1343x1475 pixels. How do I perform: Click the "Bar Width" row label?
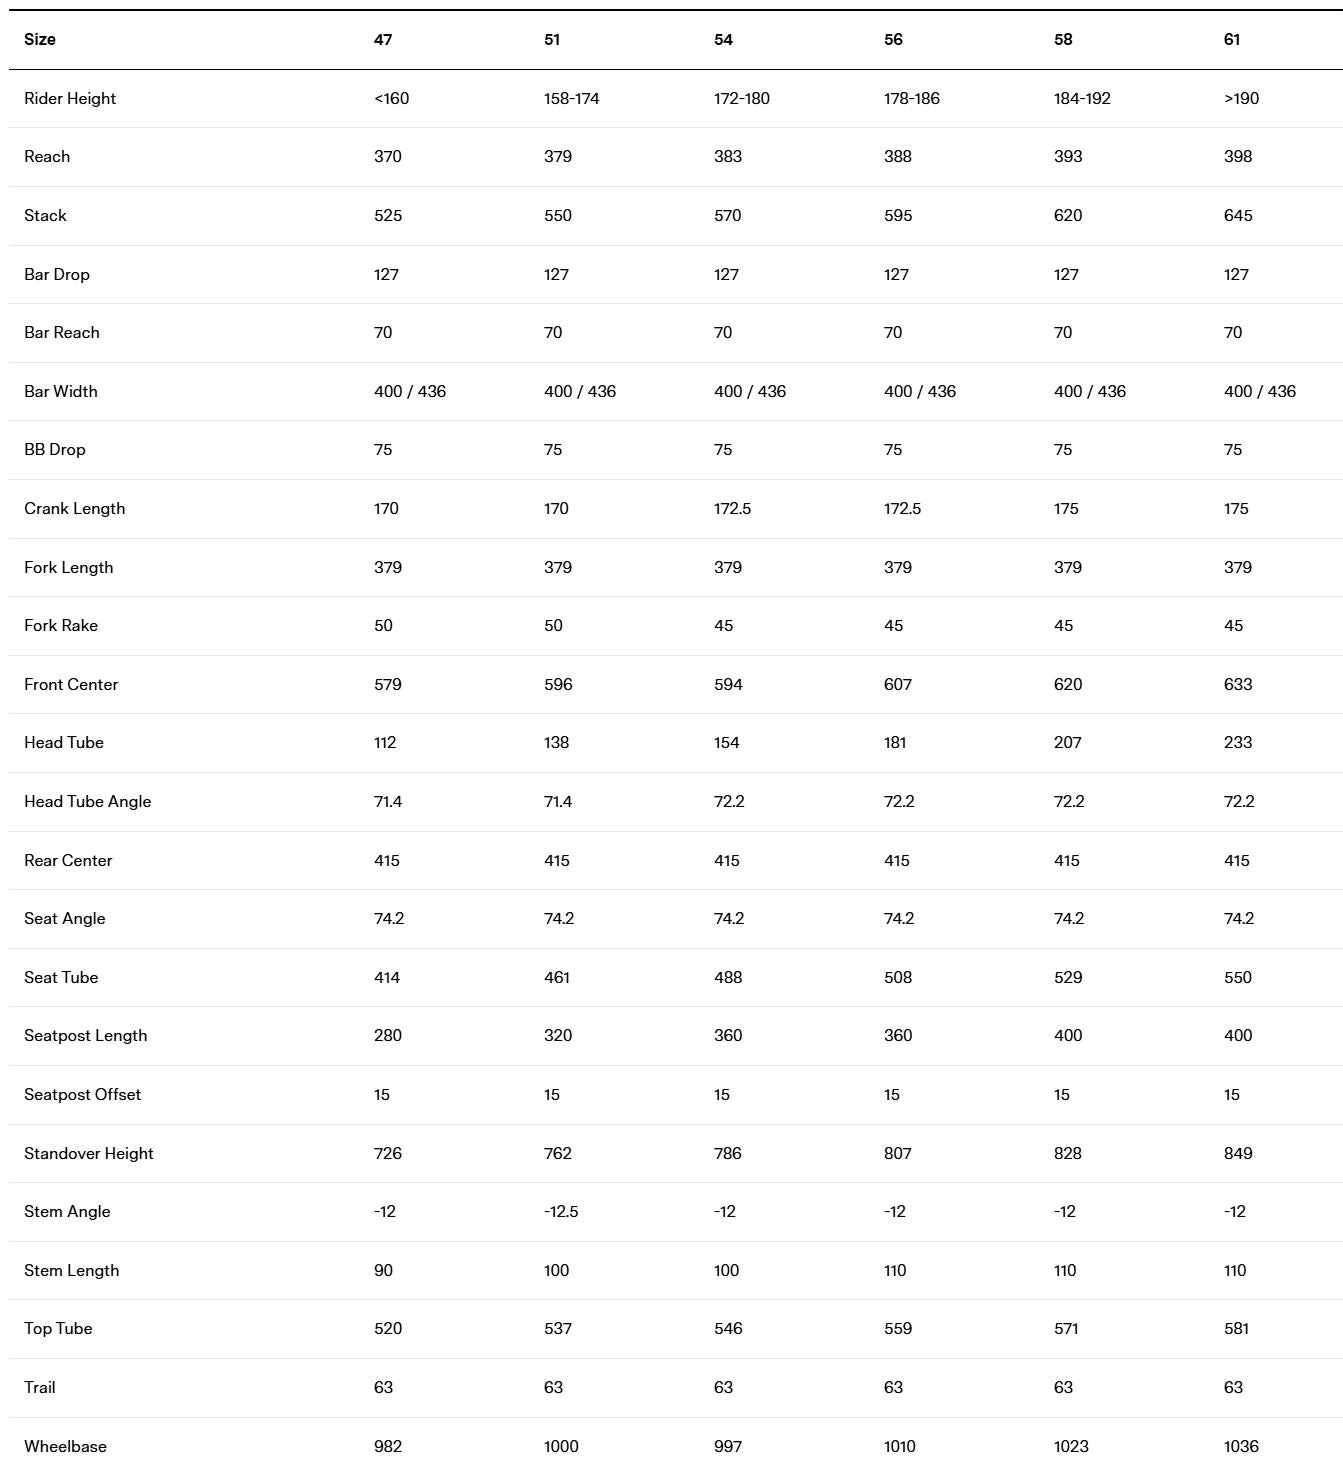[x=61, y=391]
